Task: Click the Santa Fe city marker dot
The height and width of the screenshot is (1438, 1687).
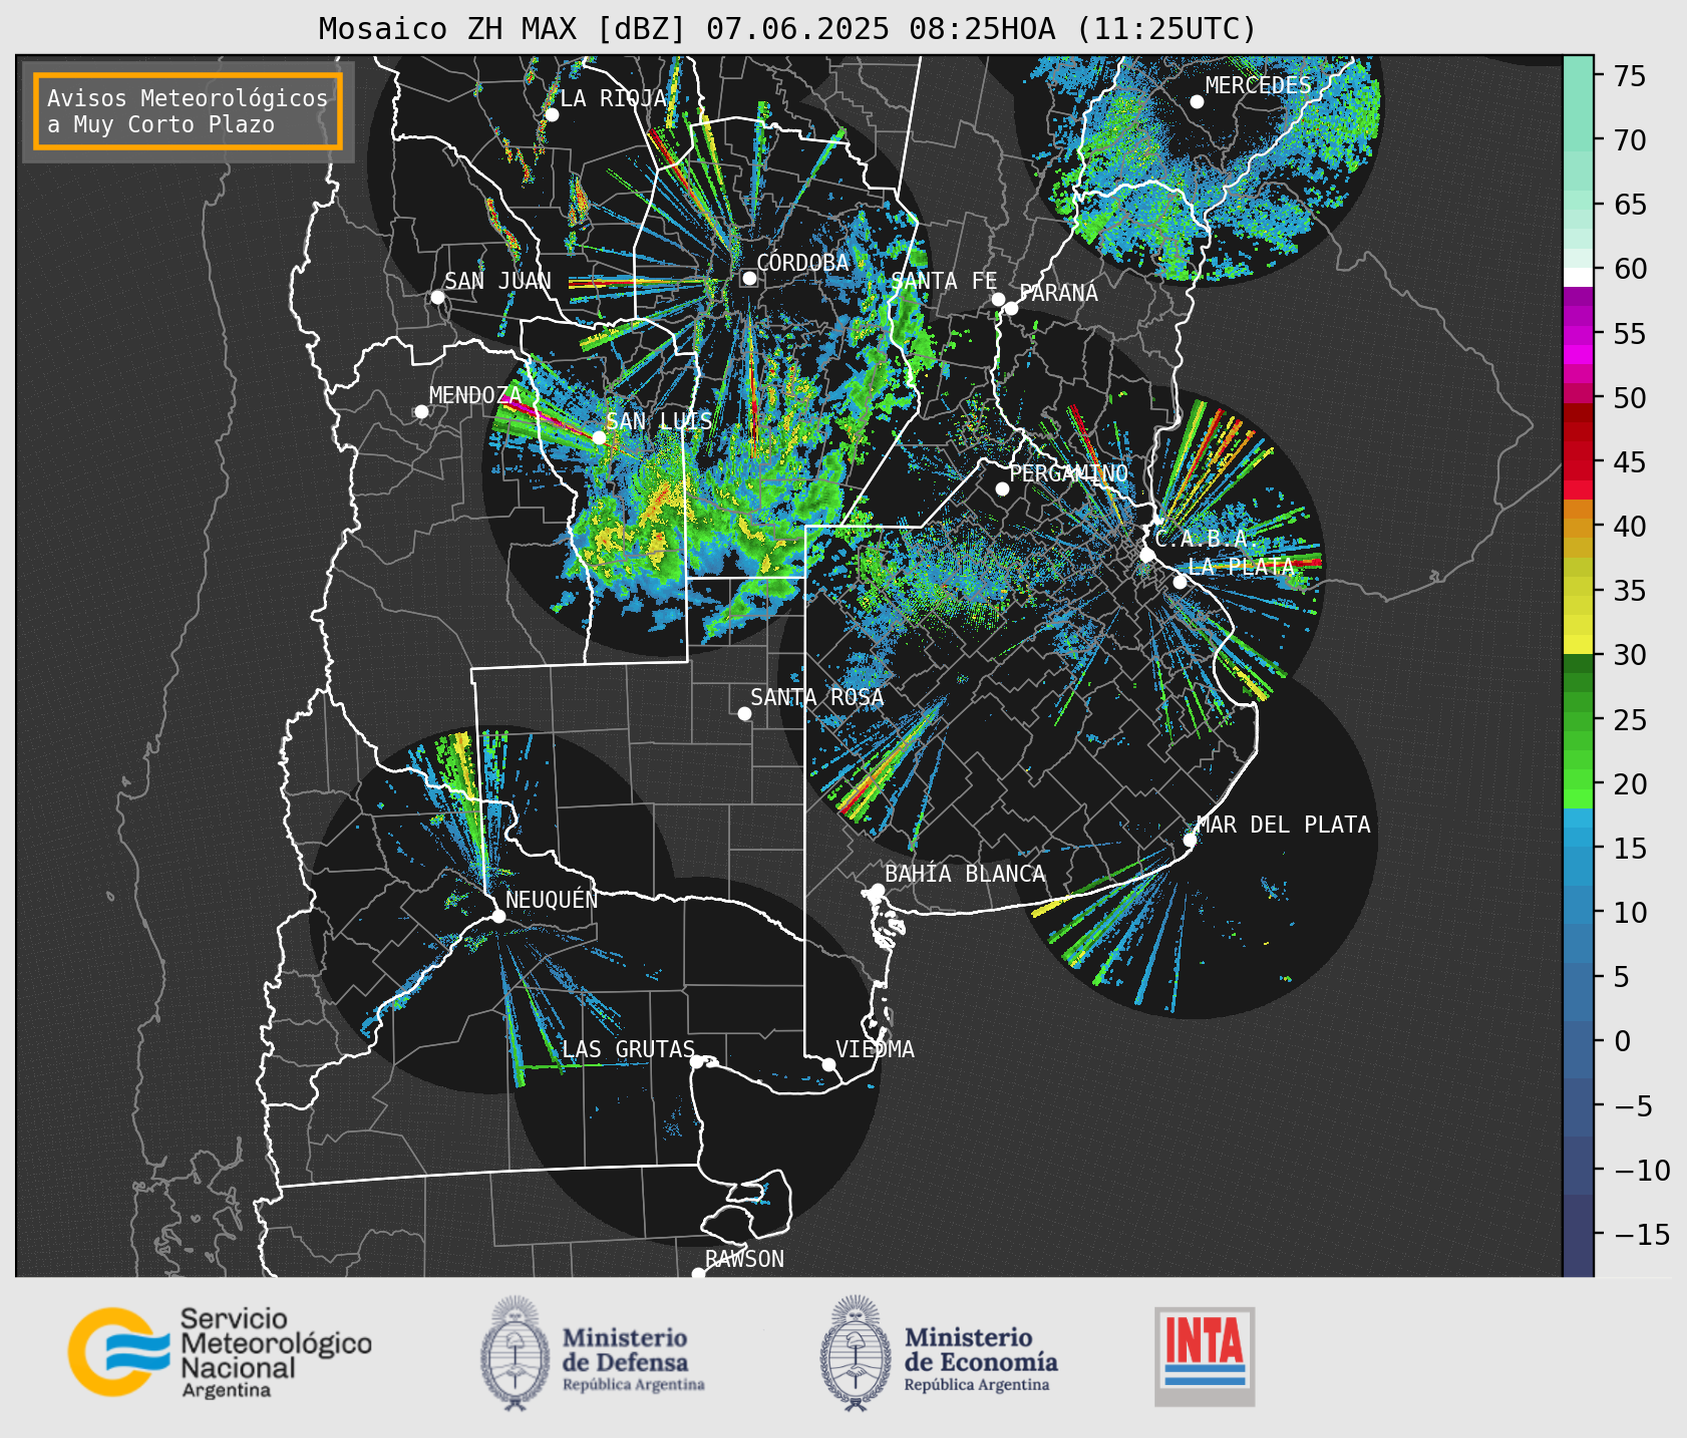Action: 998,299
